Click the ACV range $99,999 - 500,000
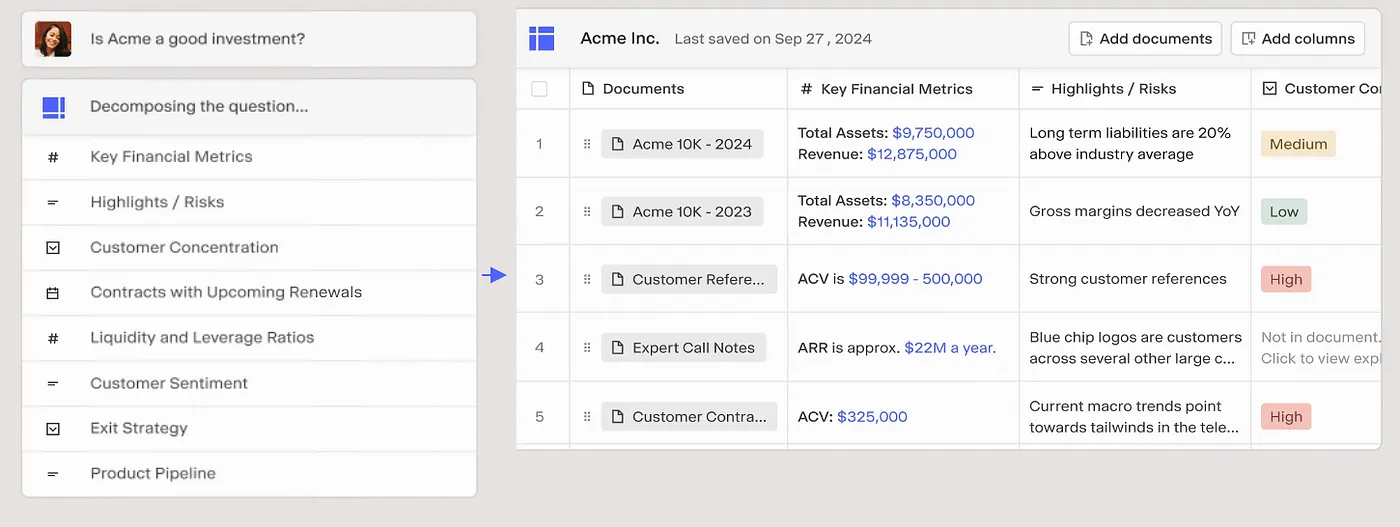The height and width of the screenshot is (527, 1400). click(x=915, y=279)
